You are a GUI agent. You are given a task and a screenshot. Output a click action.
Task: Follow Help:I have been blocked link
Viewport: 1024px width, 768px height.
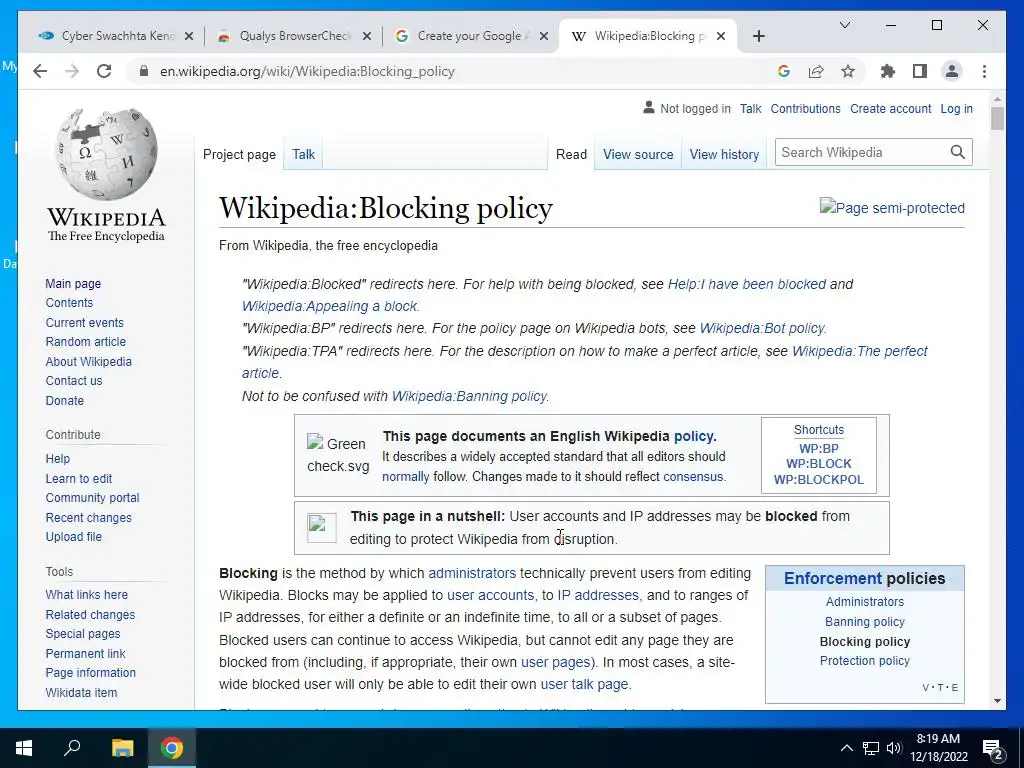point(746,284)
